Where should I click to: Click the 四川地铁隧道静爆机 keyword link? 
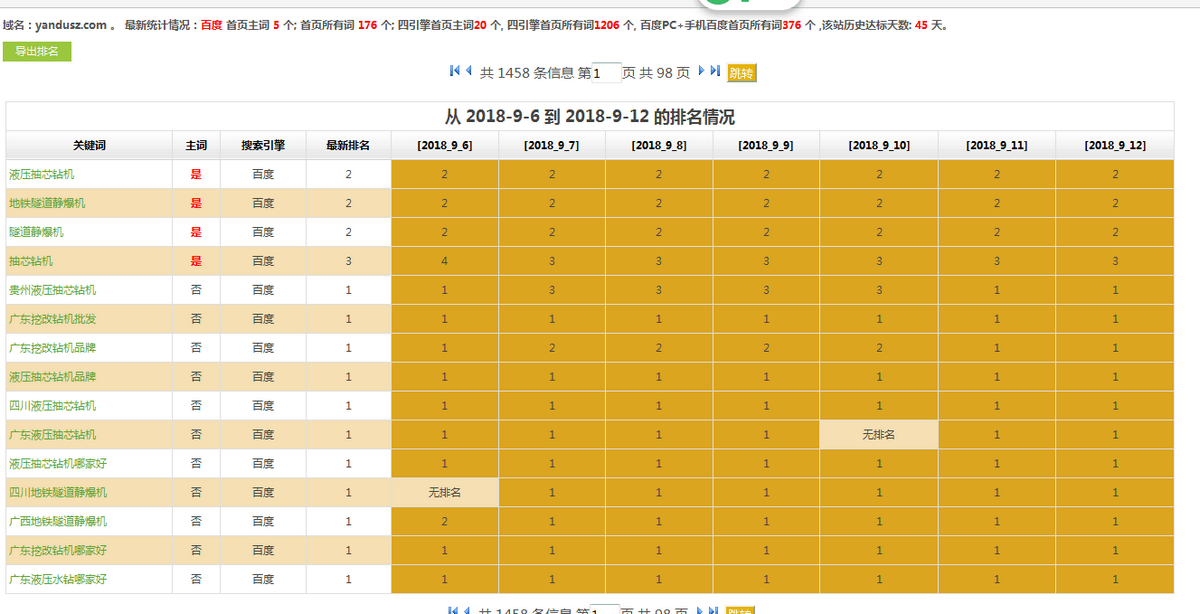pos(58,492)
